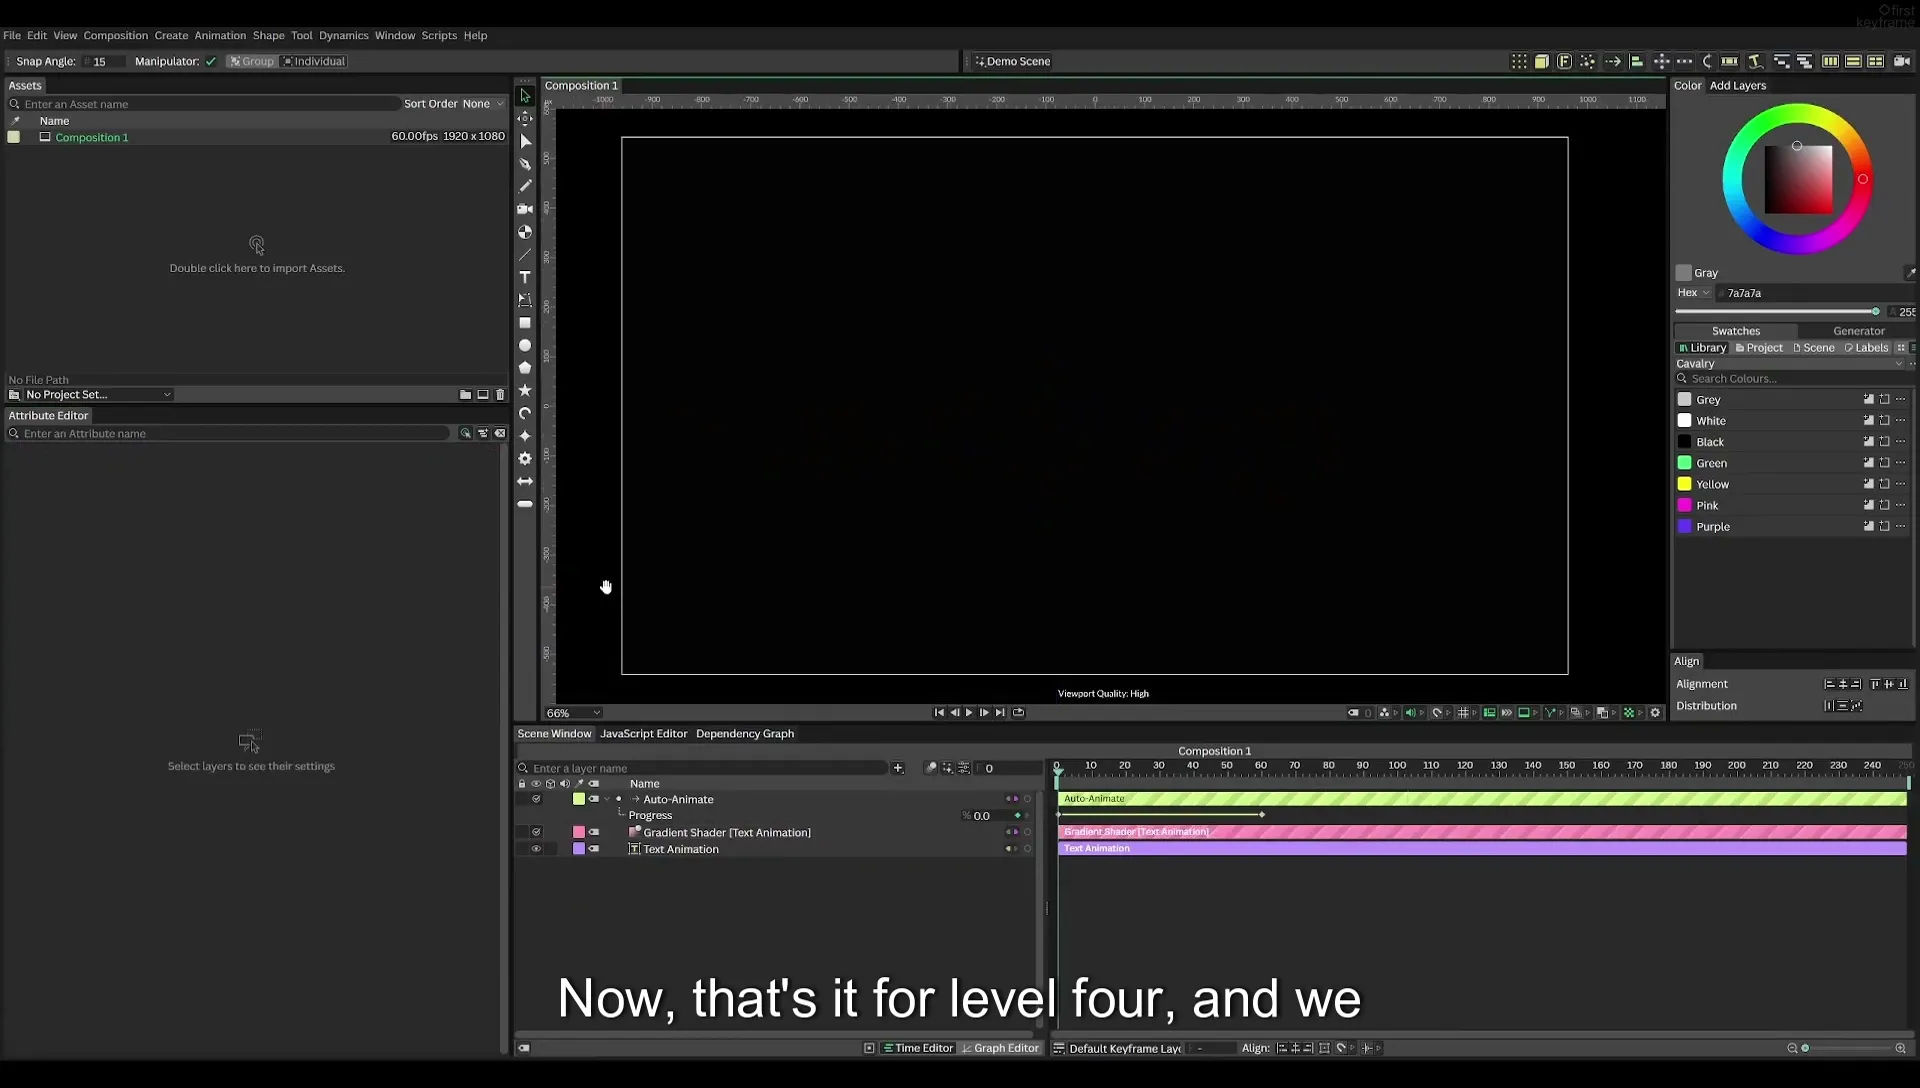Open the No Project Set dropdown
1920x1088 pixels.
click(x=97, y=395)
